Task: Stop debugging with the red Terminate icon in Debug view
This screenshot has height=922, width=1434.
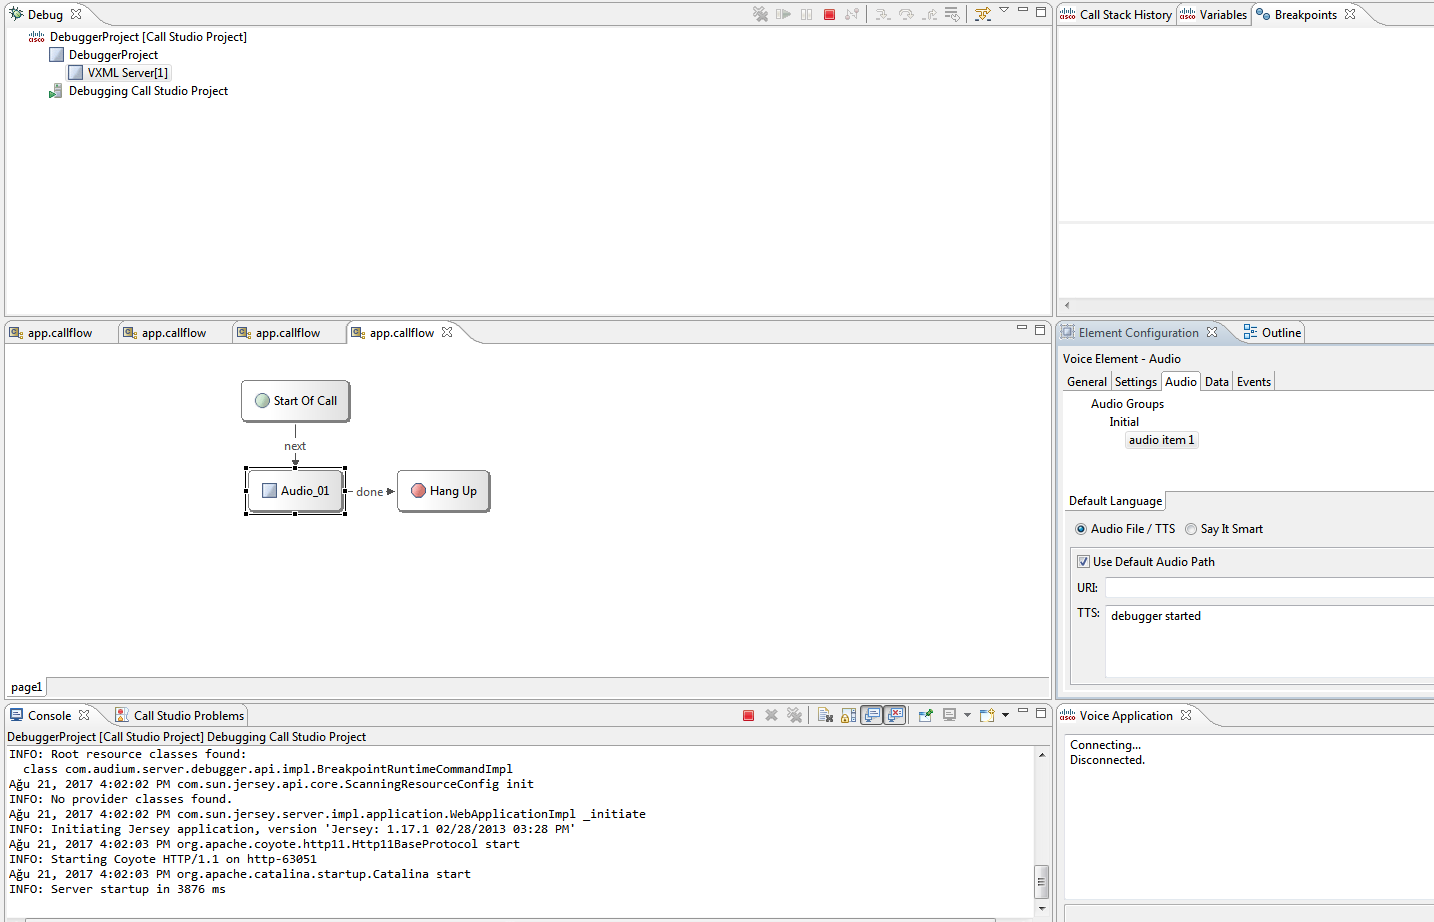Action: [x=829, y=14]
